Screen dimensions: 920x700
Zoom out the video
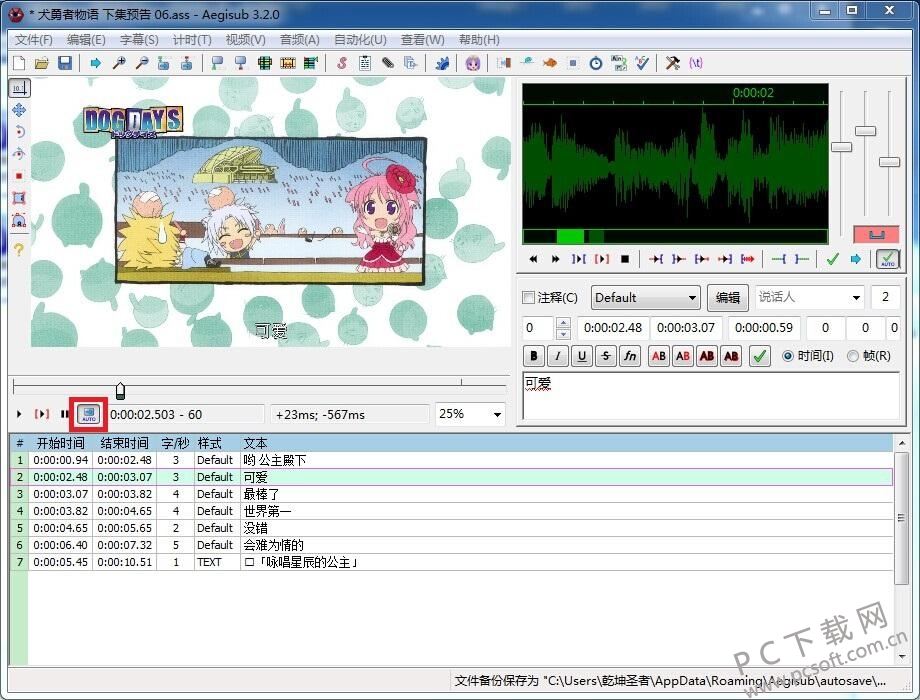141,63
